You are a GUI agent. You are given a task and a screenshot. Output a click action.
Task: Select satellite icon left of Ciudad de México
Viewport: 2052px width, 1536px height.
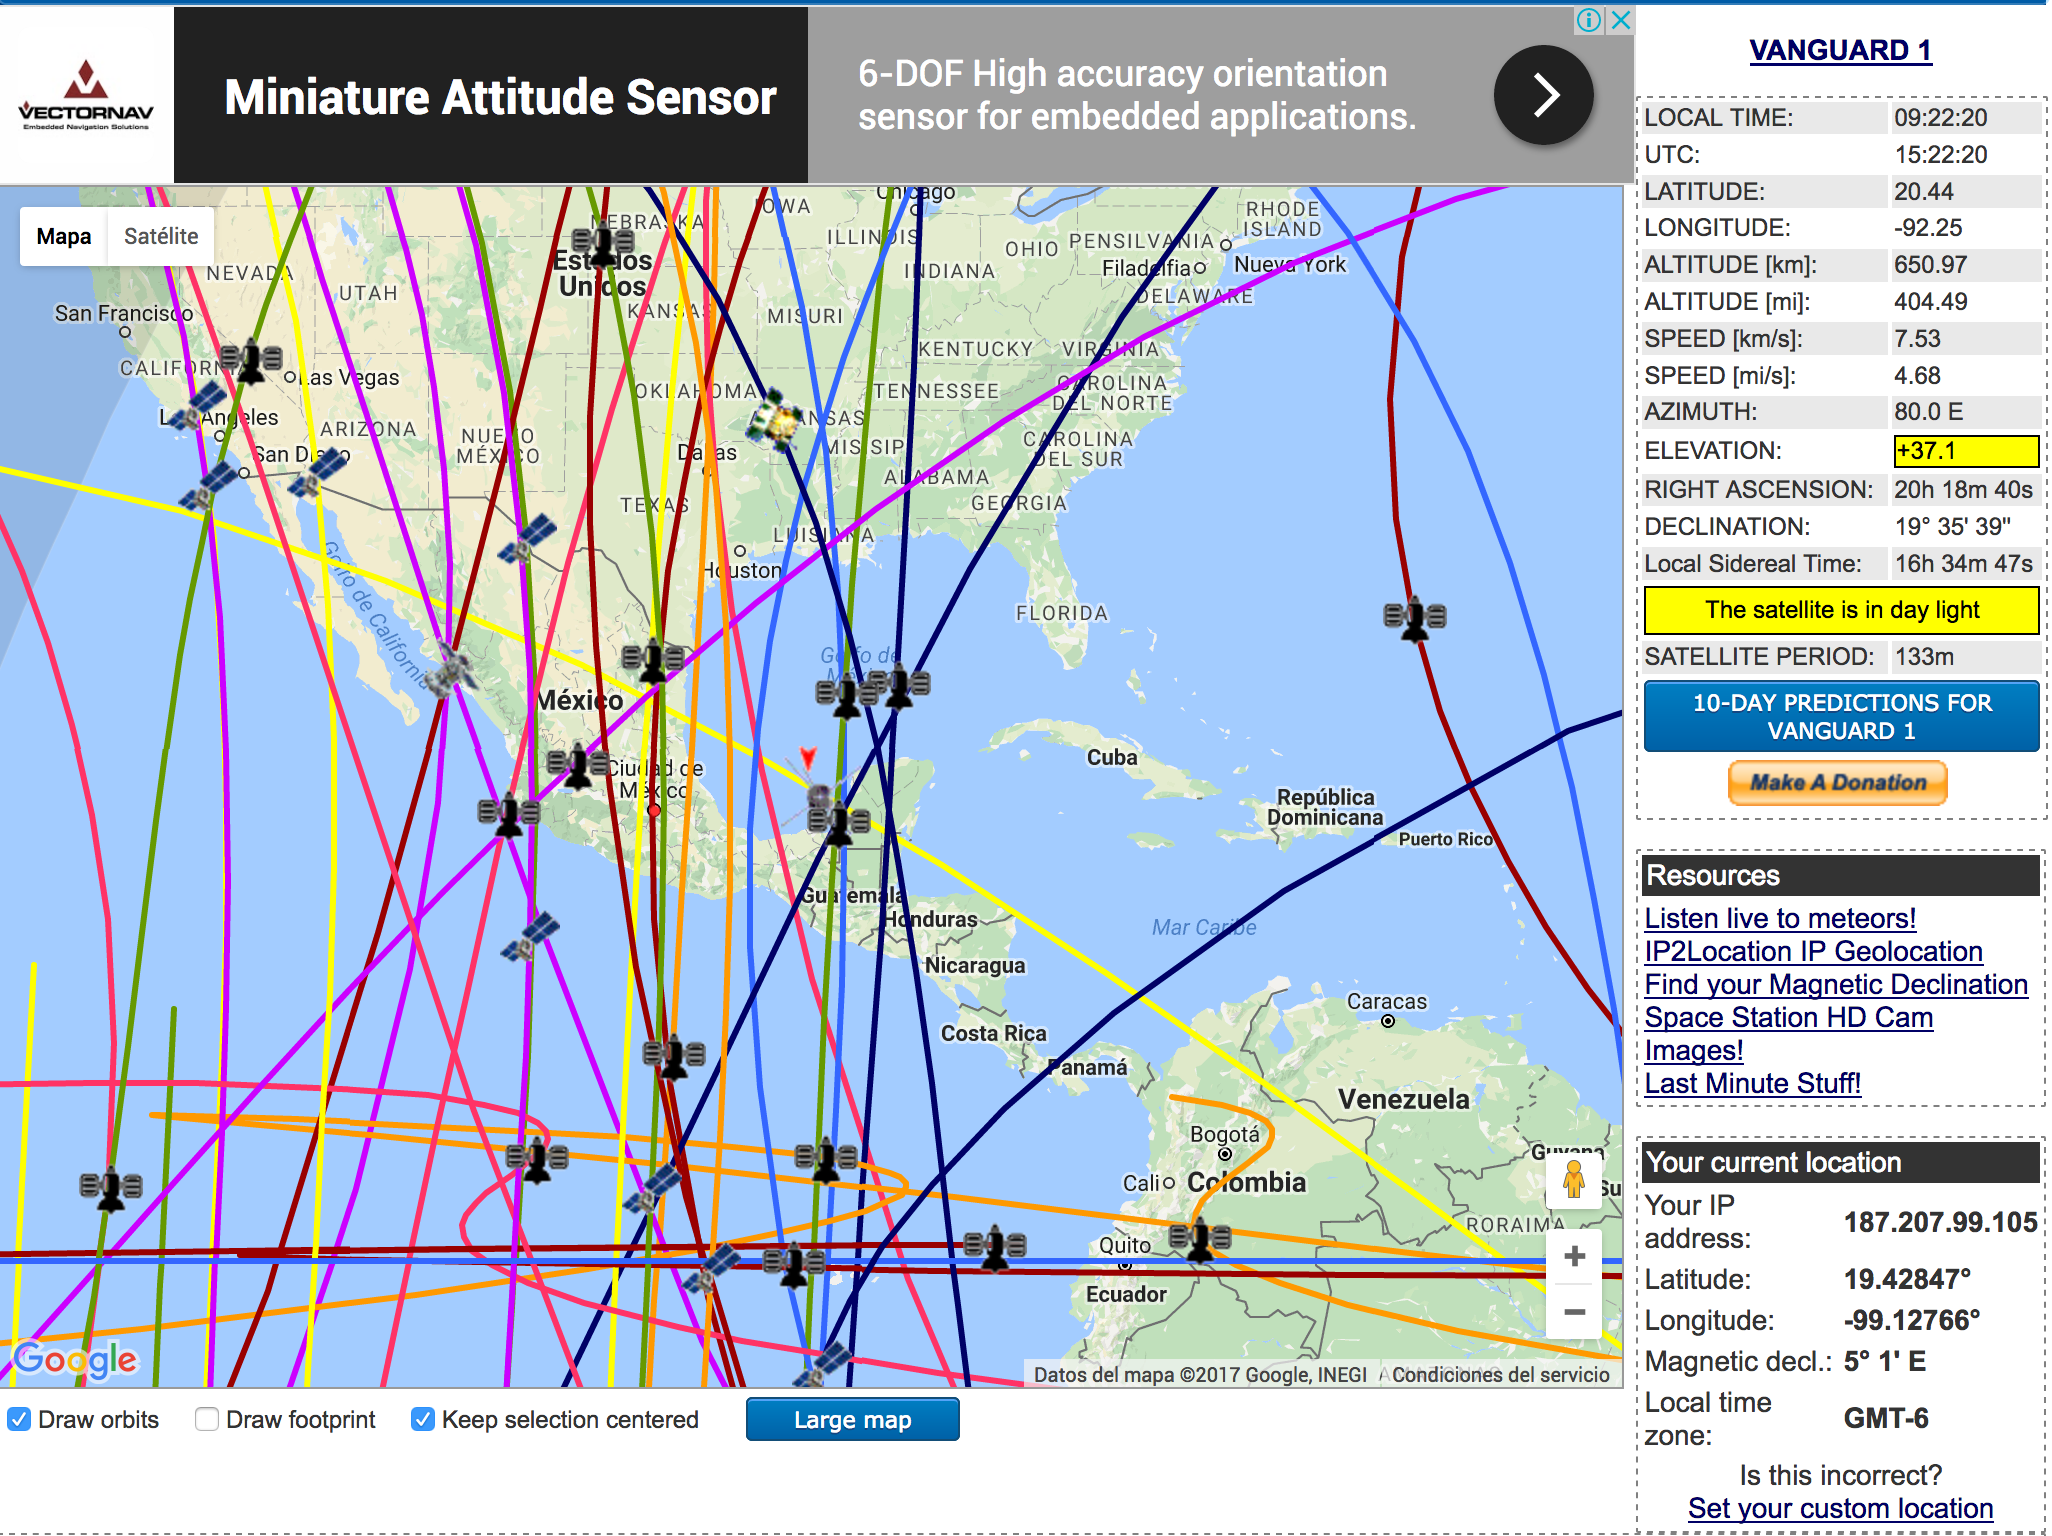coord(578,766)
